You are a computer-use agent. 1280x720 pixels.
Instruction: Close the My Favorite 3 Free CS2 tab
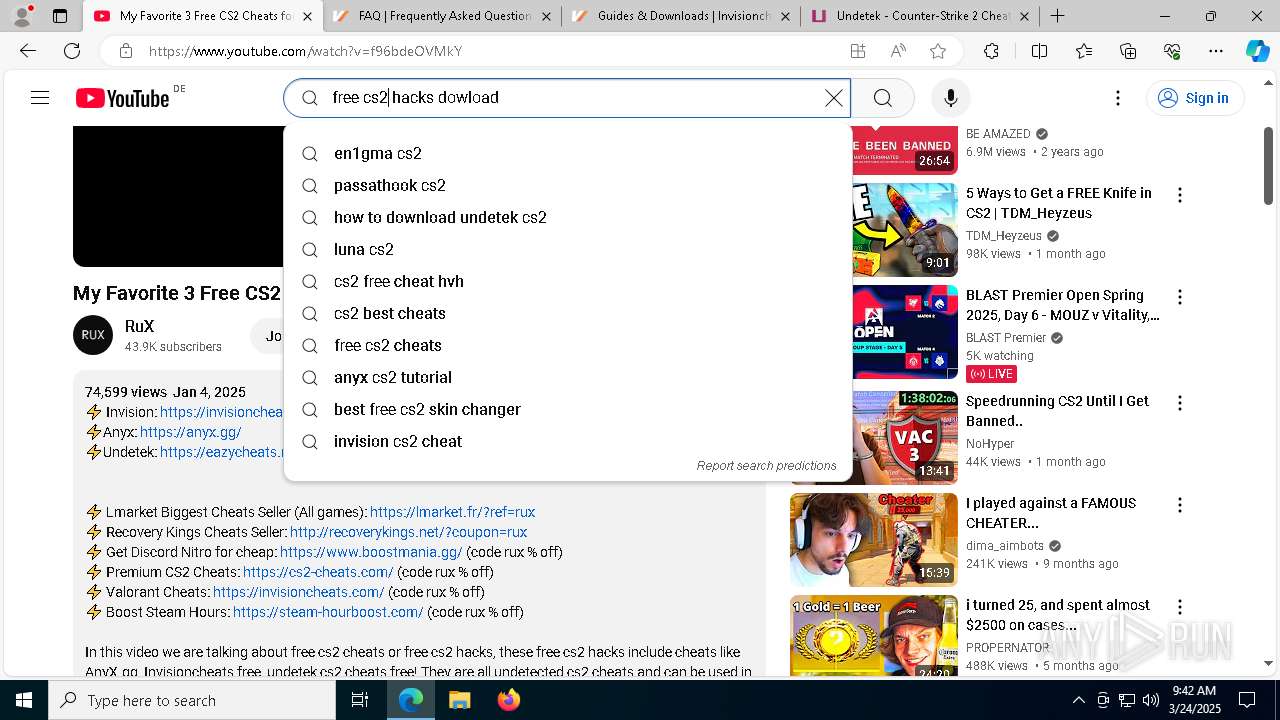[307, 16]
